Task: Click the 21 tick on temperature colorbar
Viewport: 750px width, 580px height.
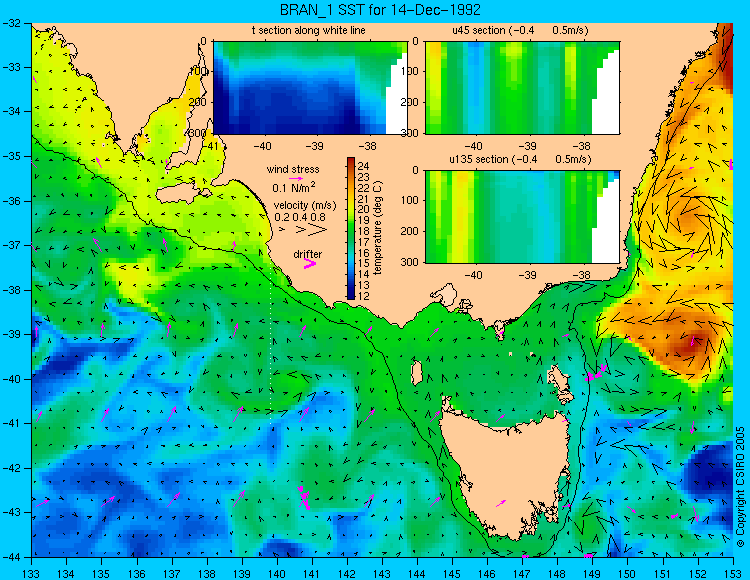Action: [x=363, y=199]
